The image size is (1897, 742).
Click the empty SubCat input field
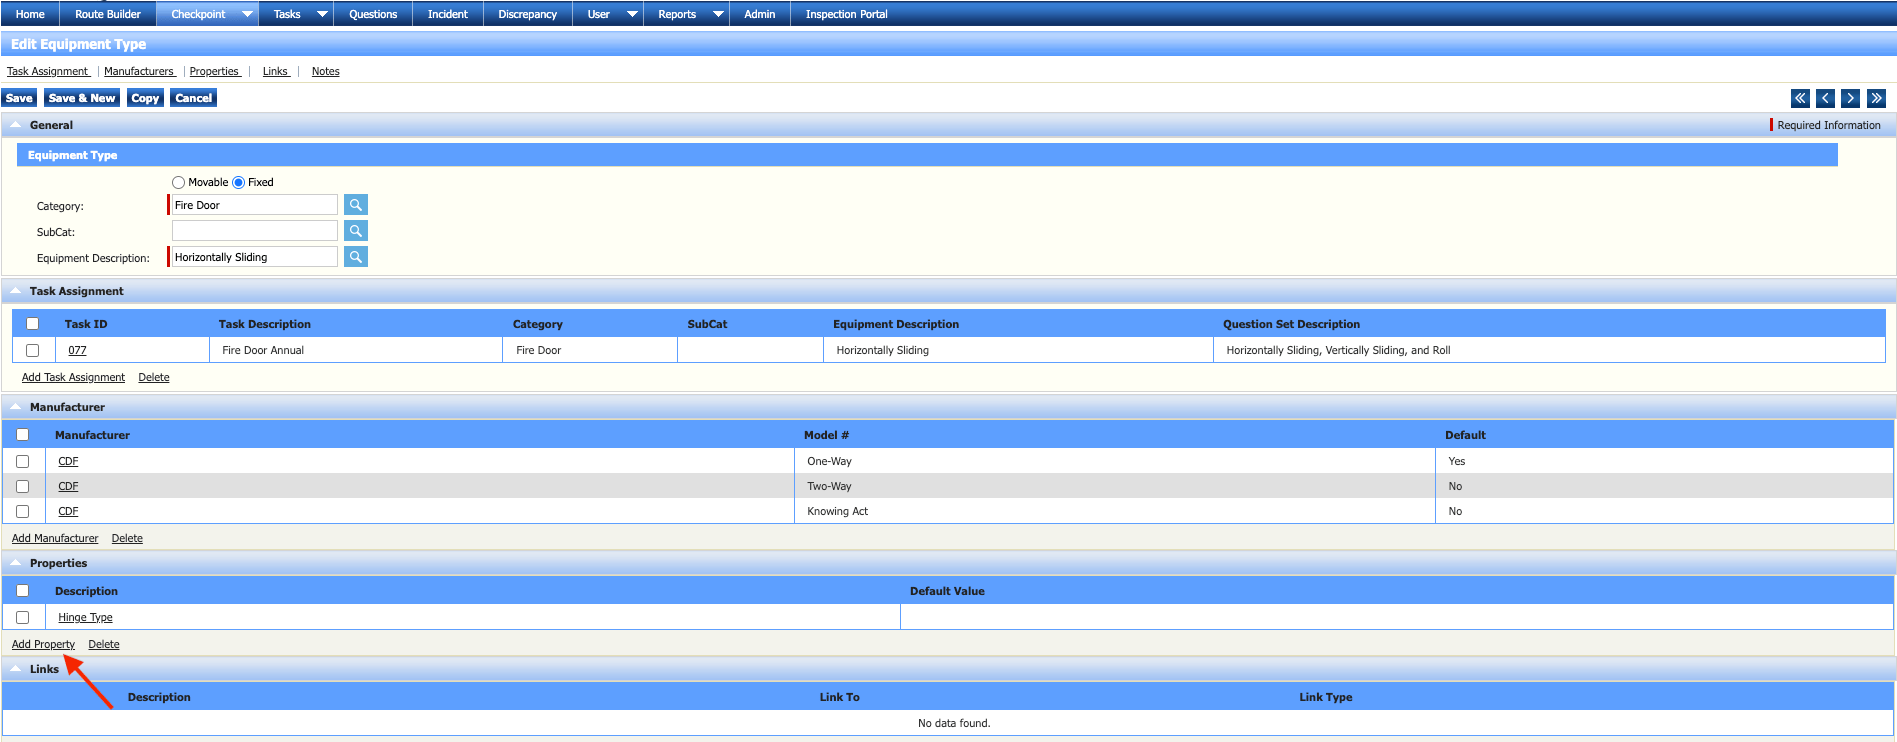255,231
